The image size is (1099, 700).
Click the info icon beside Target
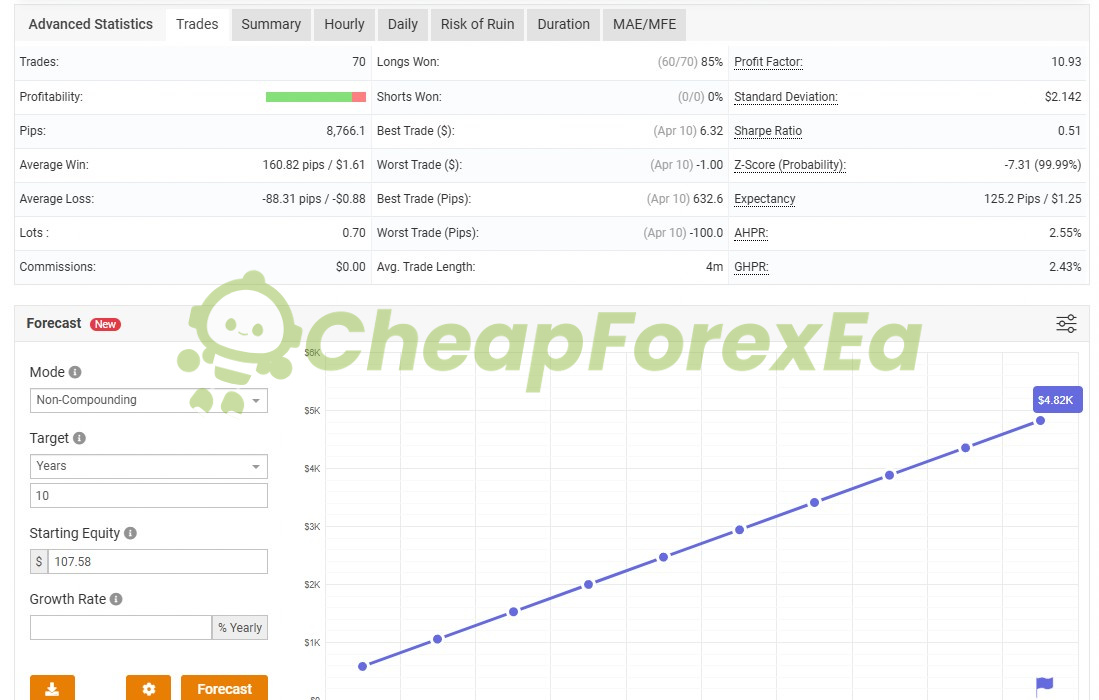click(79, 438)
